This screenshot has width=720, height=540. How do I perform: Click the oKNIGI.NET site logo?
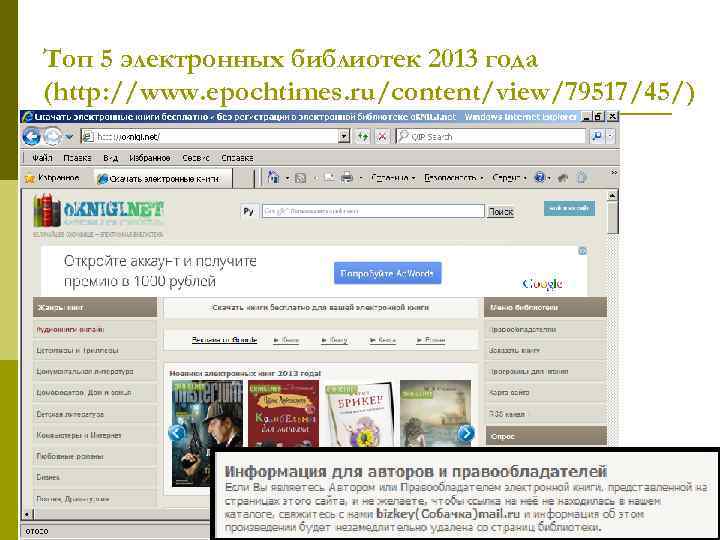point(99,212)
